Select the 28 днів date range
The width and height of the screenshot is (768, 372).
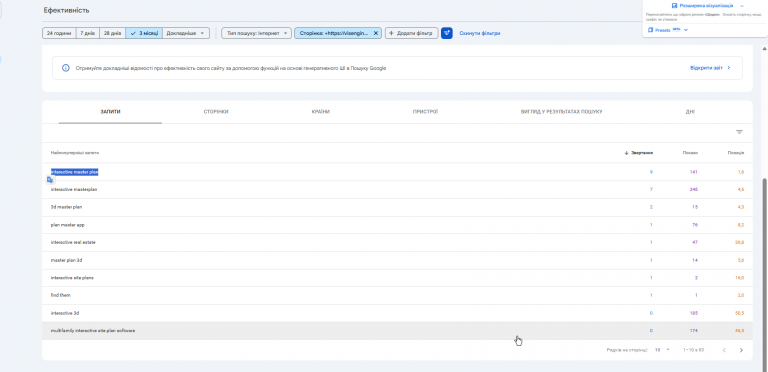coord(113,33)
